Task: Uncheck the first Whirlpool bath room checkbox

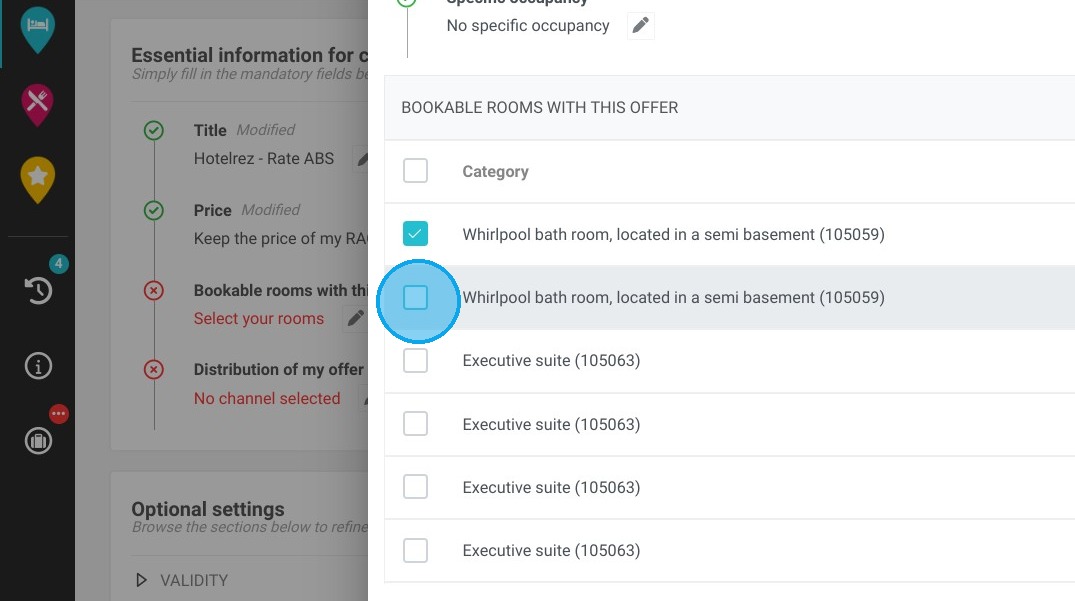Action: click(x=415, y=234)
